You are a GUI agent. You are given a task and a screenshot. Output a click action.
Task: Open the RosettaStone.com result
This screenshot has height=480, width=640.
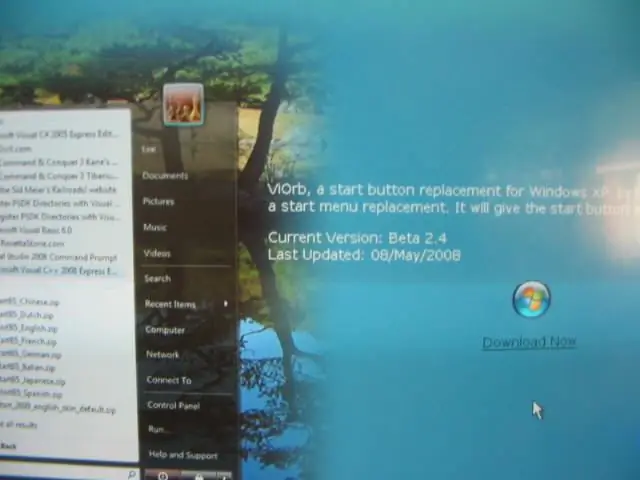(x=32, y=243)
